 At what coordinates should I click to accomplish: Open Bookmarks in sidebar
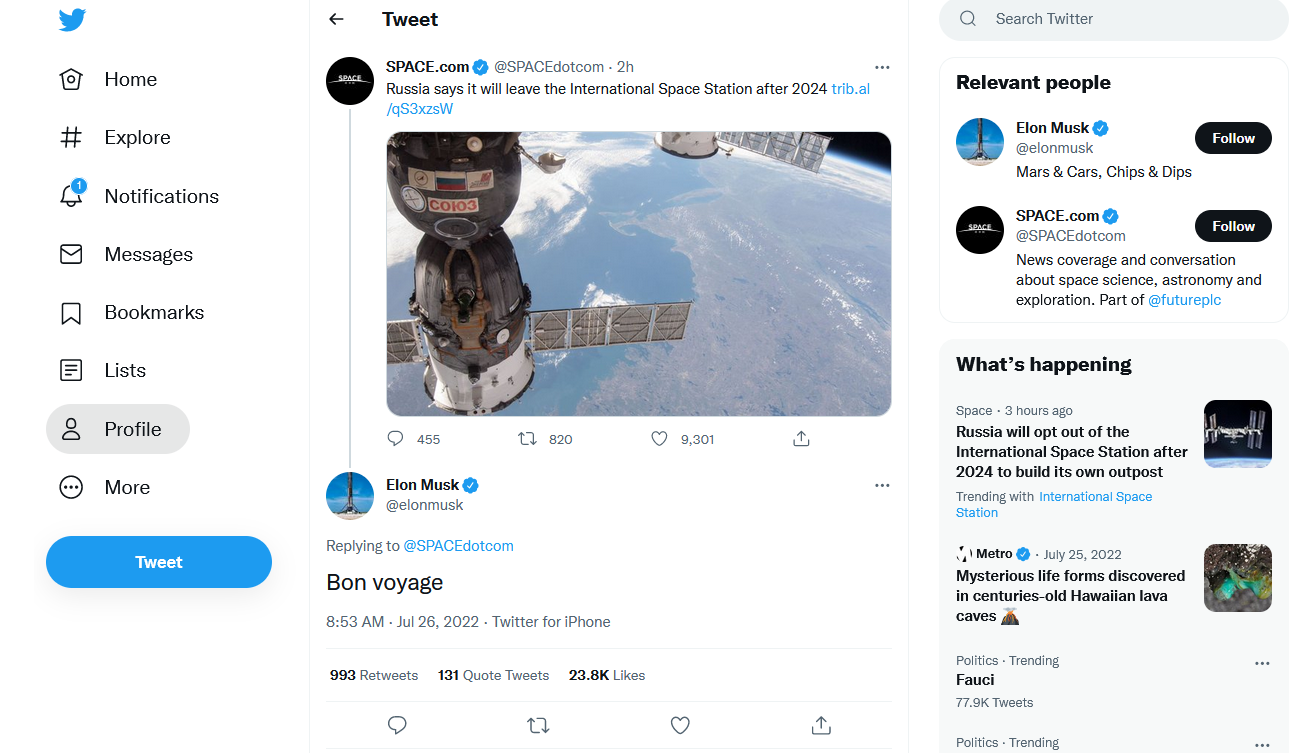coord(154,312)
